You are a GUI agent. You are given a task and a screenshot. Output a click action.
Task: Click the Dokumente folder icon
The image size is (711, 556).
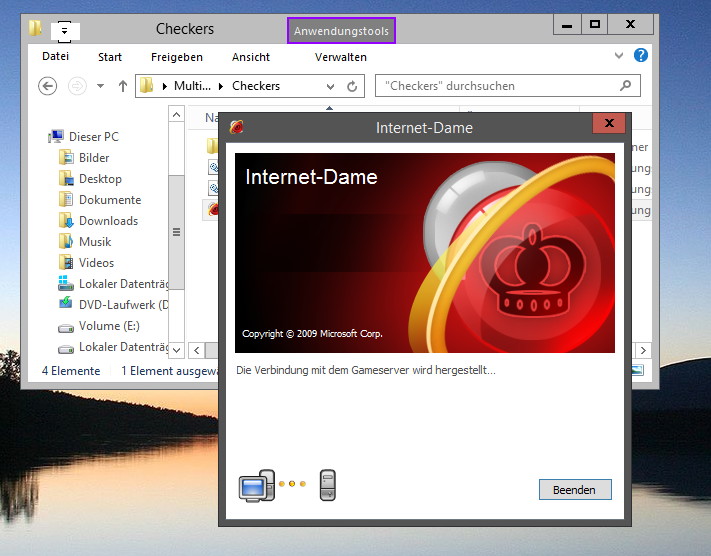click(x=66, y=200)
